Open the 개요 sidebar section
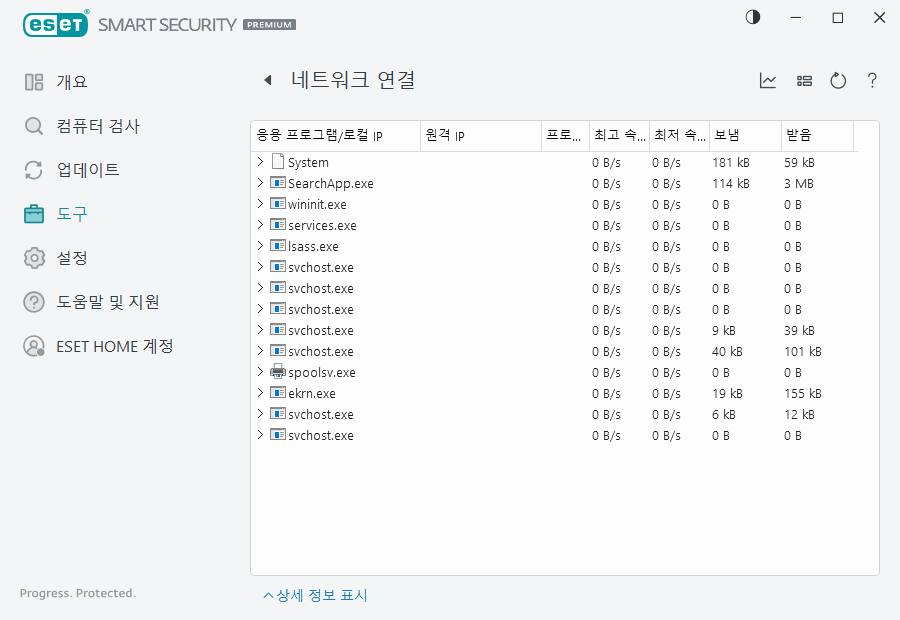The height and width of the screenshot is (620, 900). click(71, 82)
